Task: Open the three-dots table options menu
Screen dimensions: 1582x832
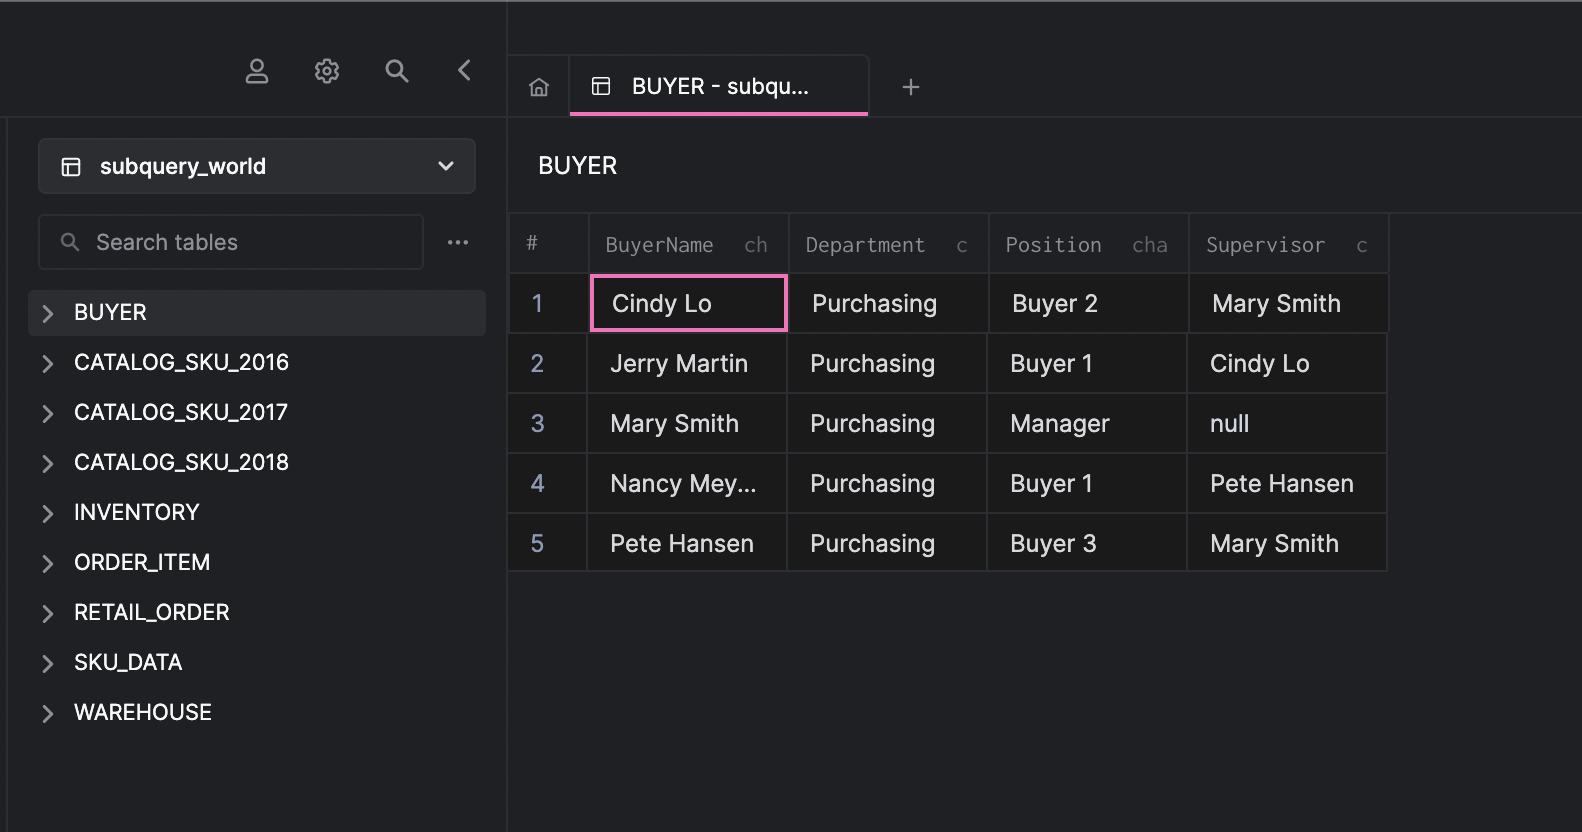Action: 458,242
